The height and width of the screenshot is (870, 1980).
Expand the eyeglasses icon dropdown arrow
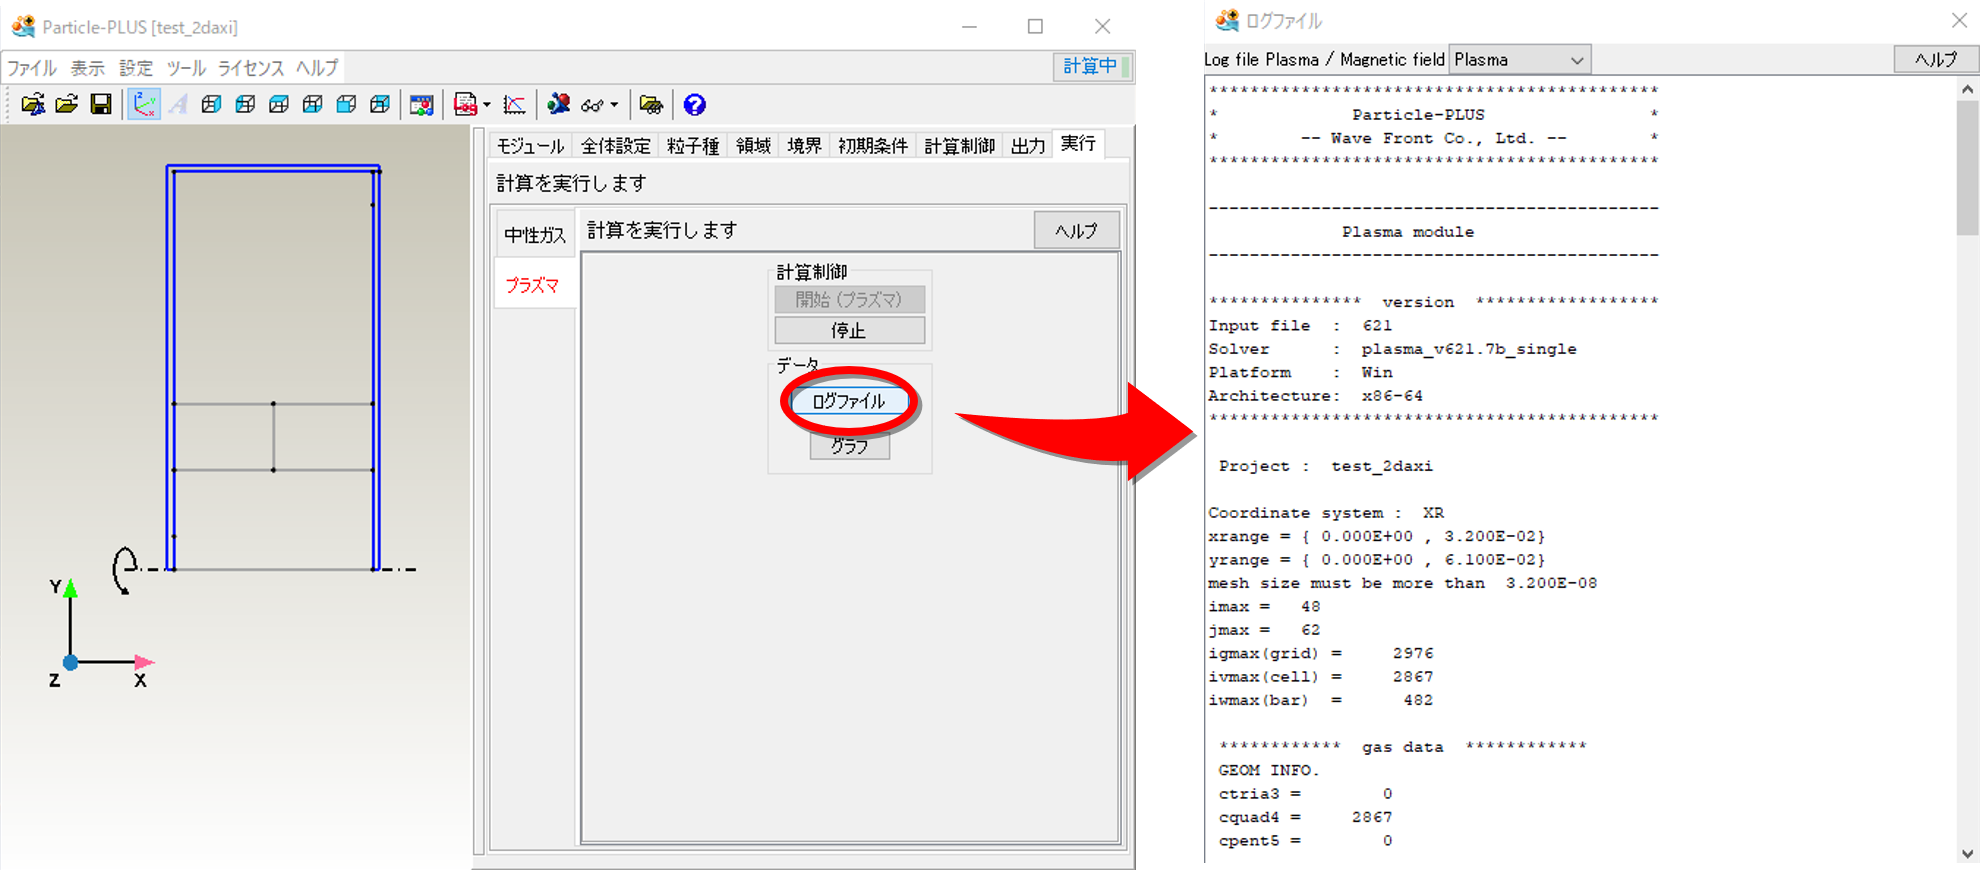614,105
